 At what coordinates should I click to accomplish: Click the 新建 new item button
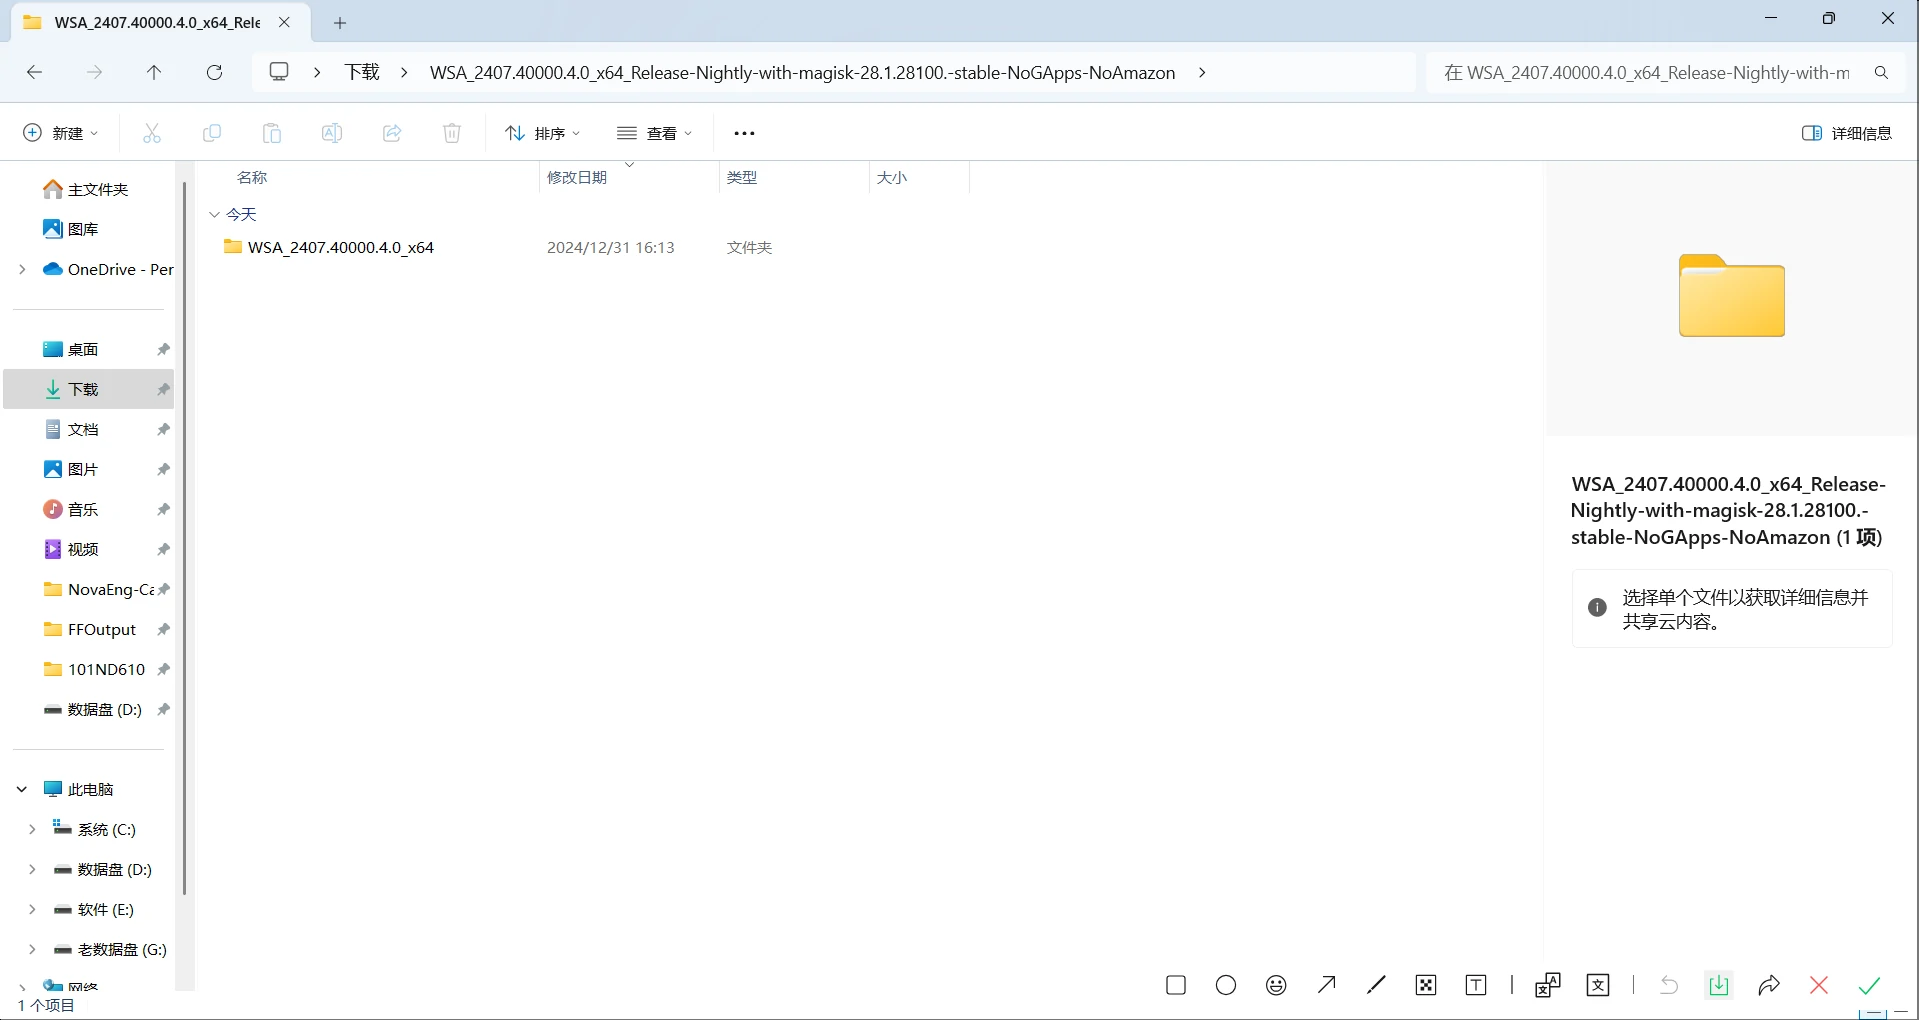coord(61,133)
